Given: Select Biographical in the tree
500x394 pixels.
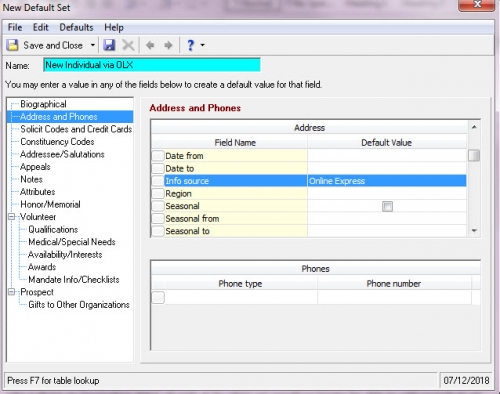Looking at the screenshot, I should point(43,104).
